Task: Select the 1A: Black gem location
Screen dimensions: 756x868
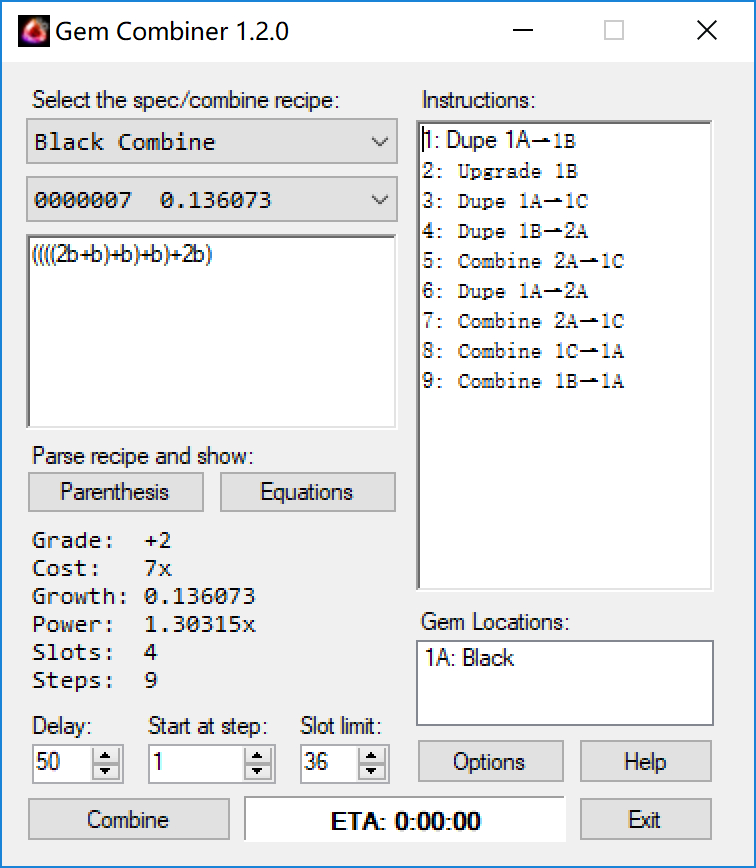Action: click(468, 658)
